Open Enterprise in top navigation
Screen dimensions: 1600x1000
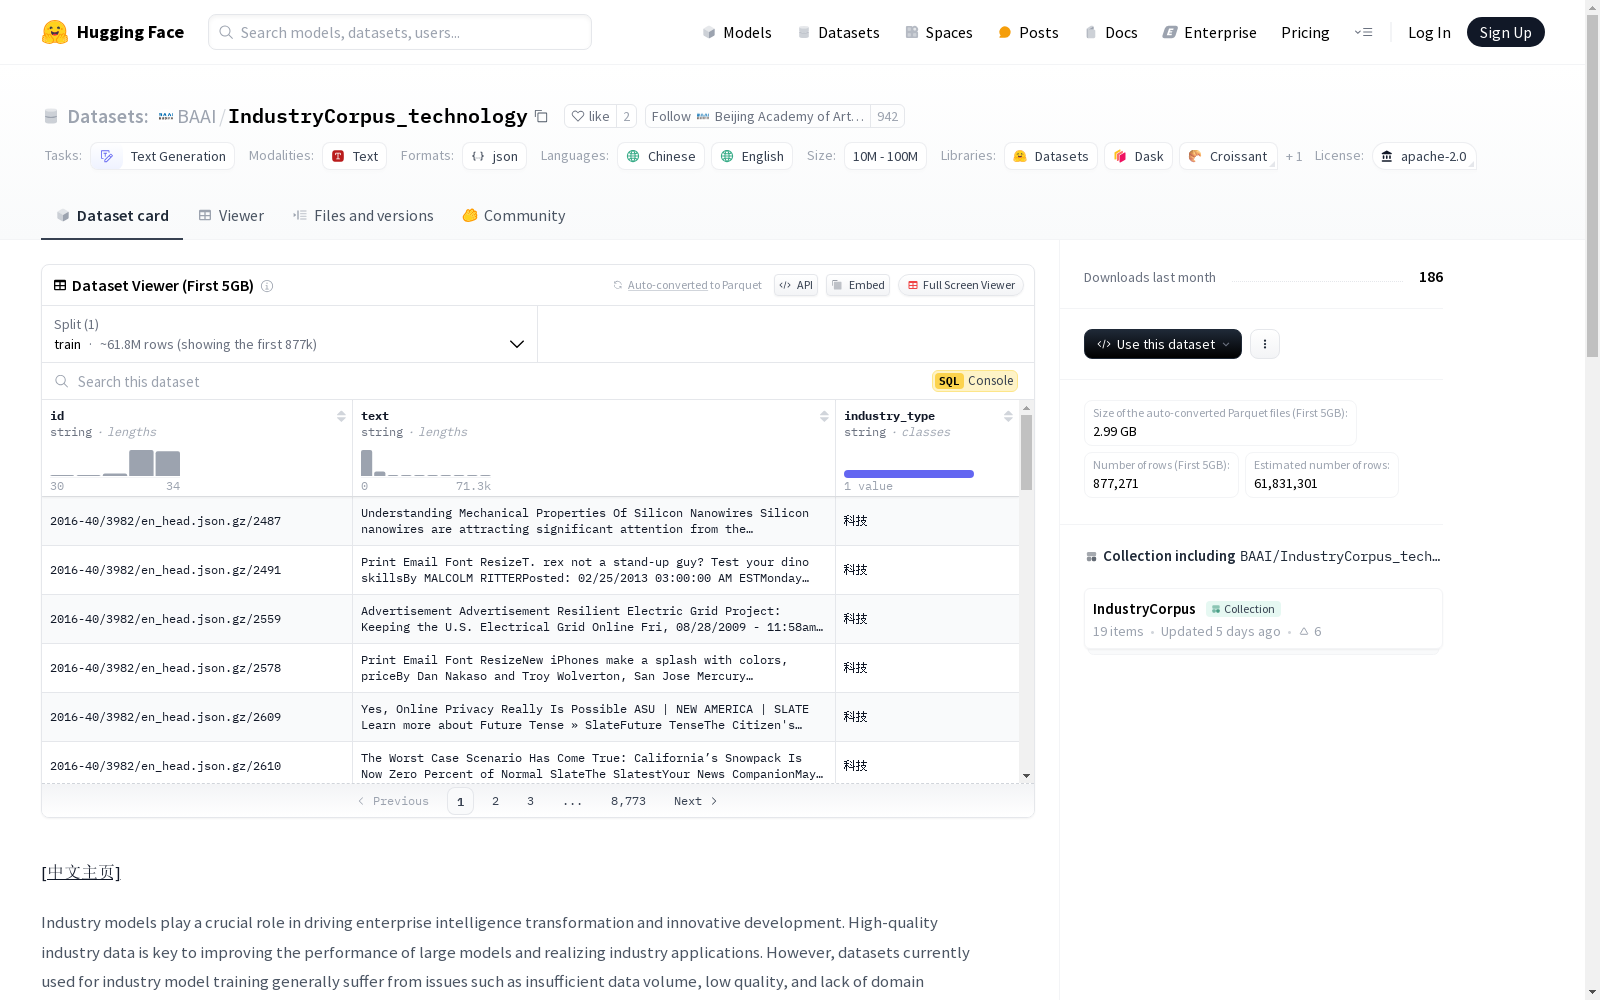(x=1209, y=32)
